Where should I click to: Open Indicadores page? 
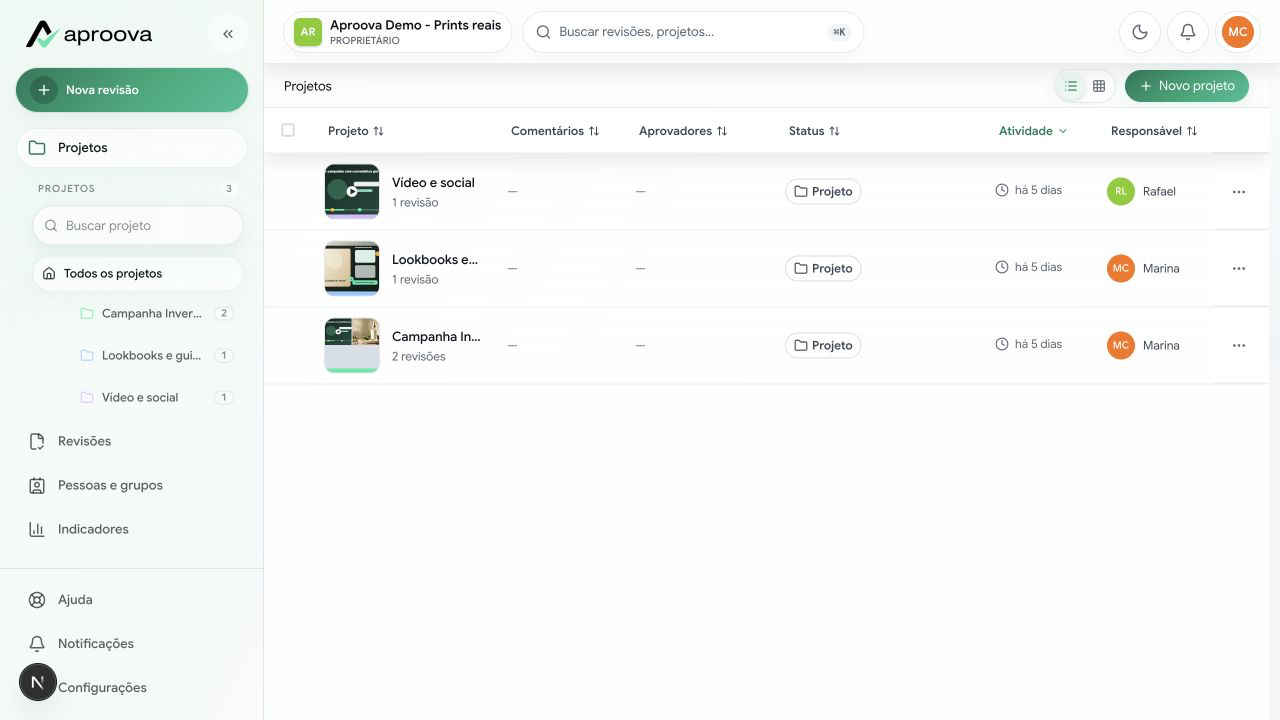(132, 529)
